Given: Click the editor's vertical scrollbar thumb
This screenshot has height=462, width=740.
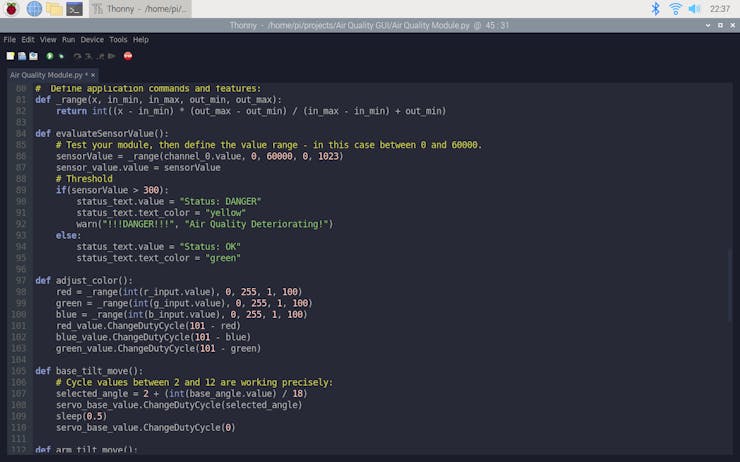Looking at the screenshot, I should pos(730,286).
